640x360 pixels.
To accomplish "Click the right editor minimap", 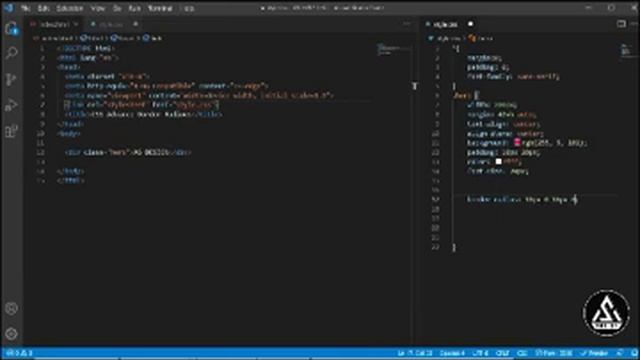I will click(627, 52).
